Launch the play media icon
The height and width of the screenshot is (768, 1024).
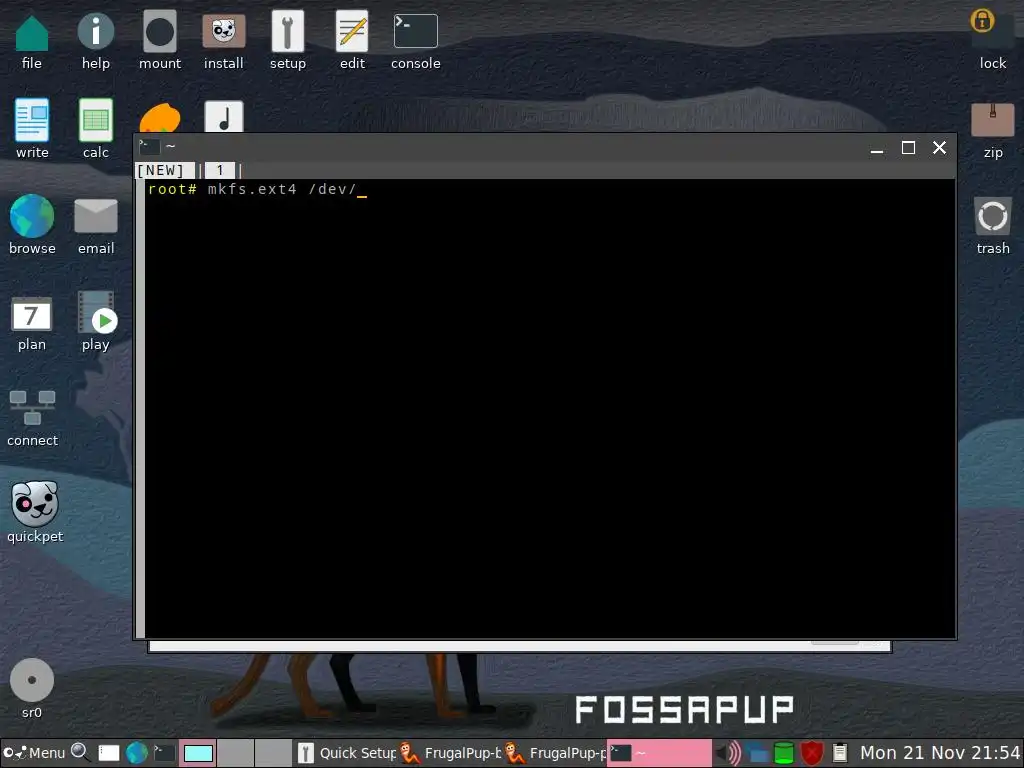(x=96, y=312)
